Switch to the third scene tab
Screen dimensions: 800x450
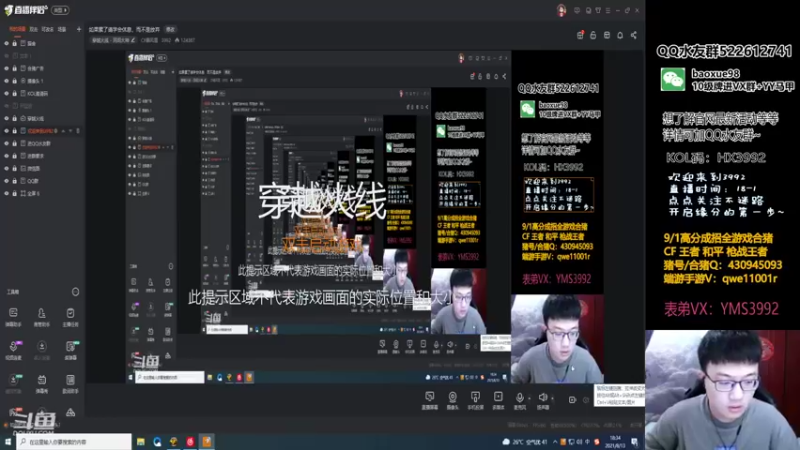pyautogui.click(x=47, y=30)
